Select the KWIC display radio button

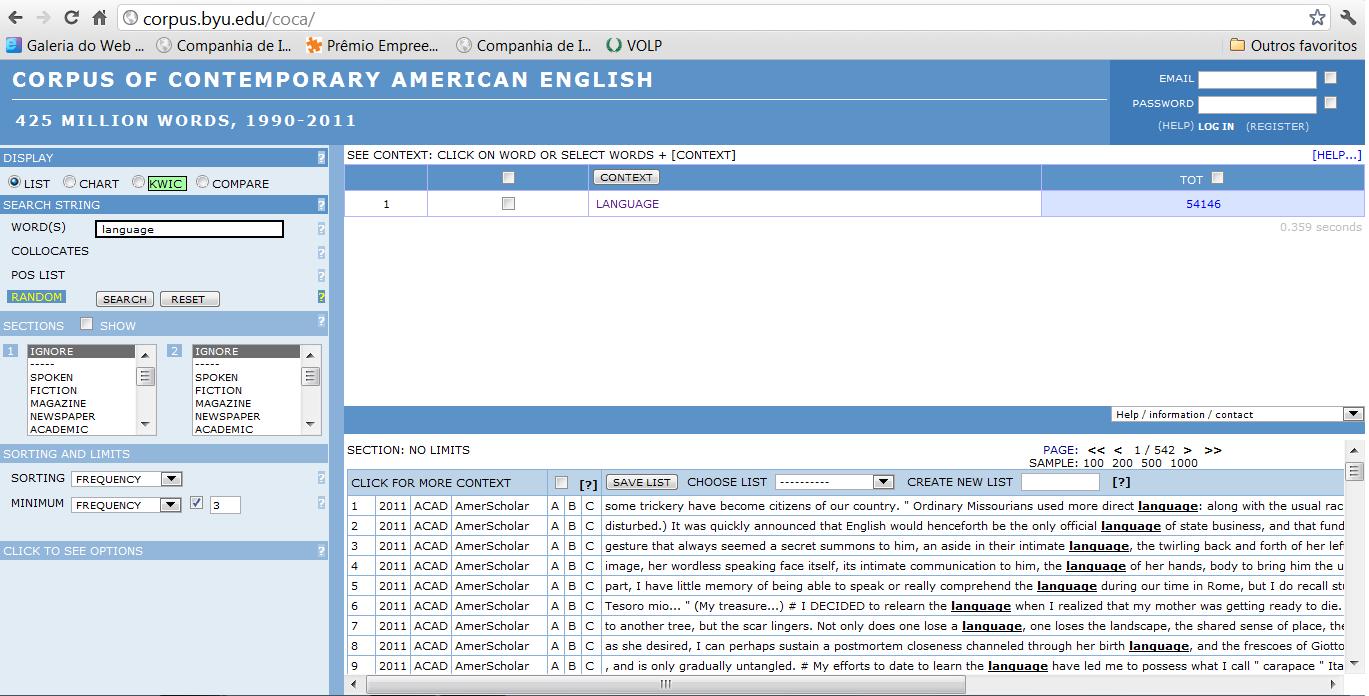138,182
